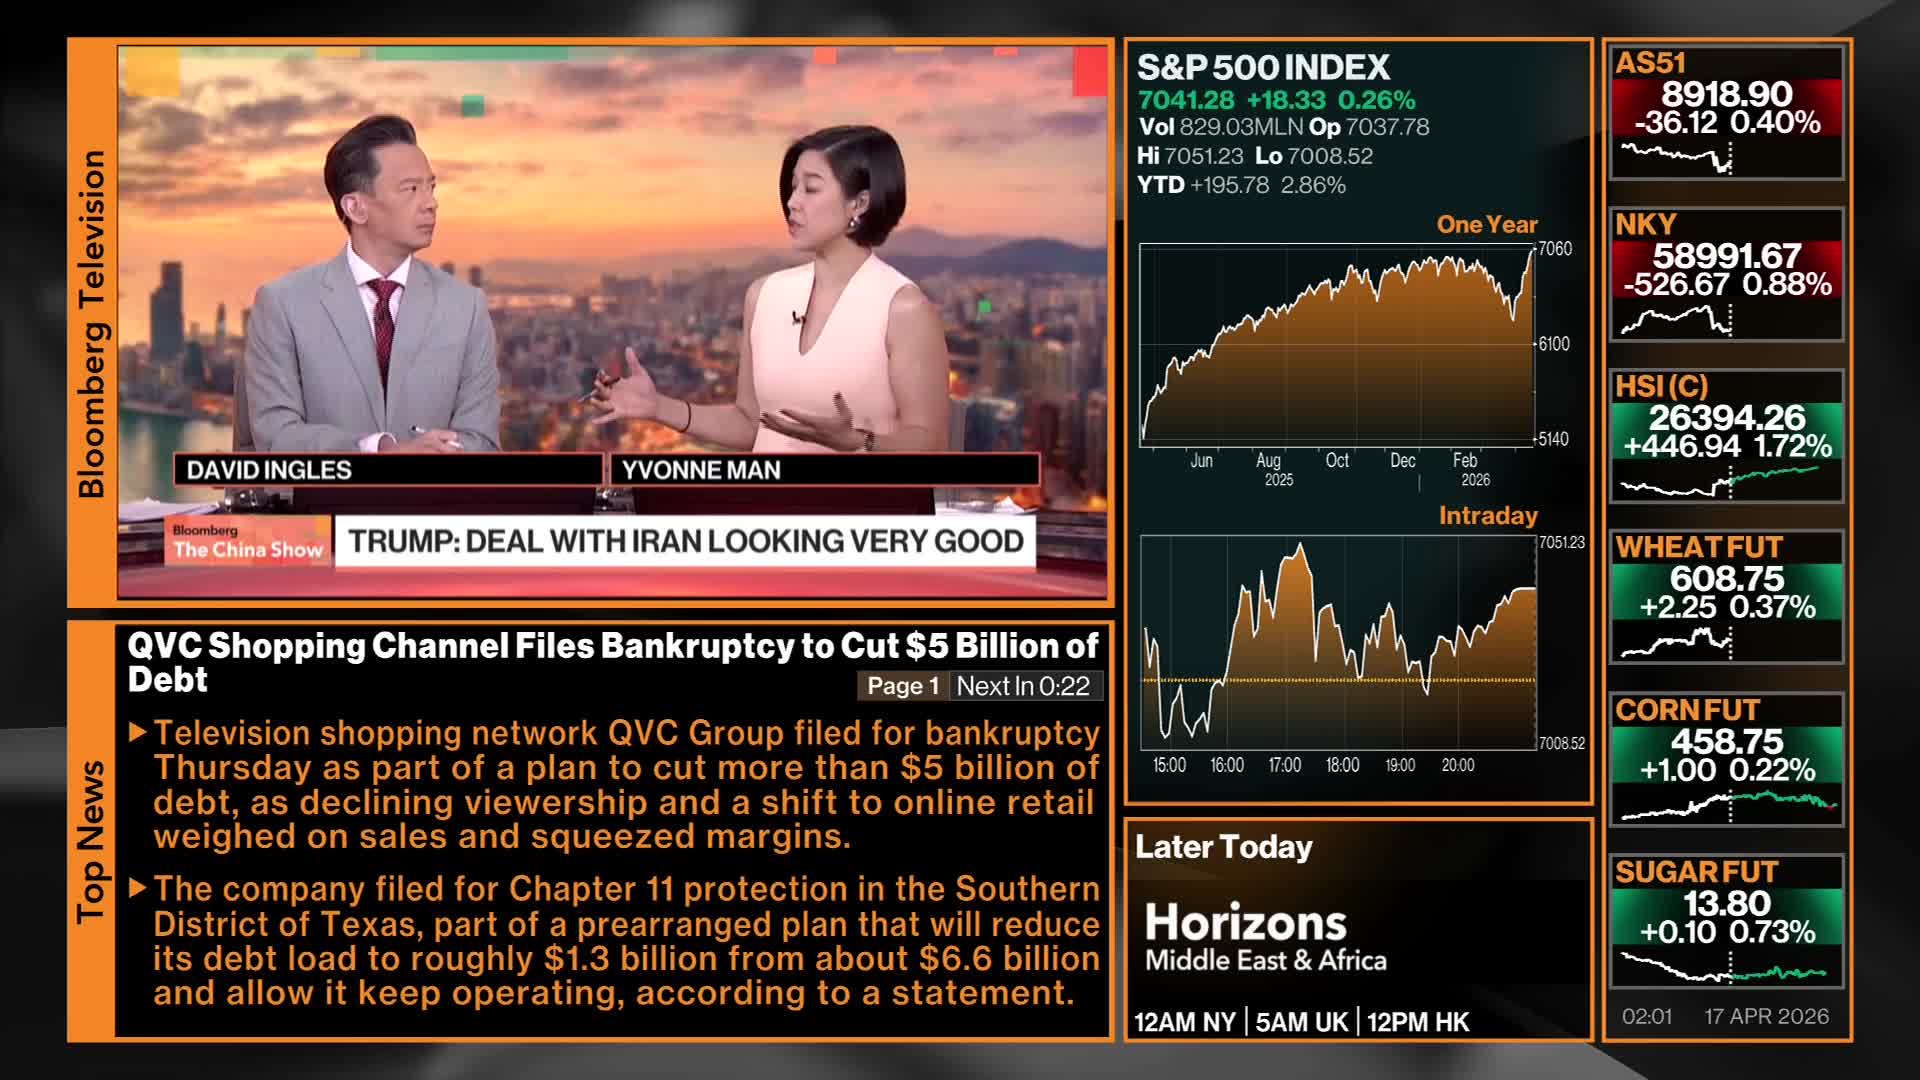Click the QVC bankruptcy headline

coord(612,662)
